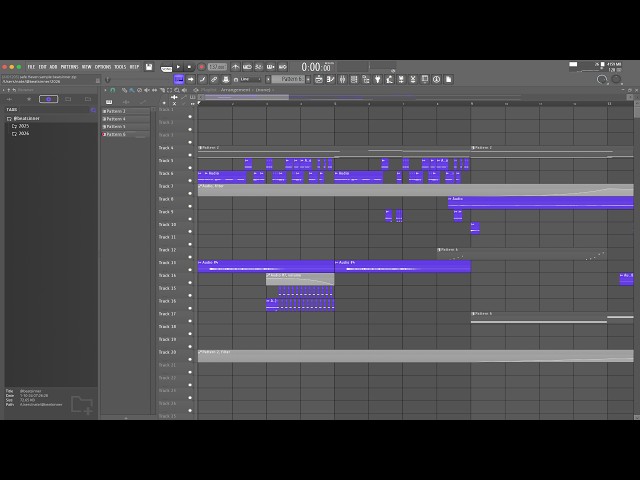
Task: Toggle song/pattern mode switch
Action: [166, 68]
